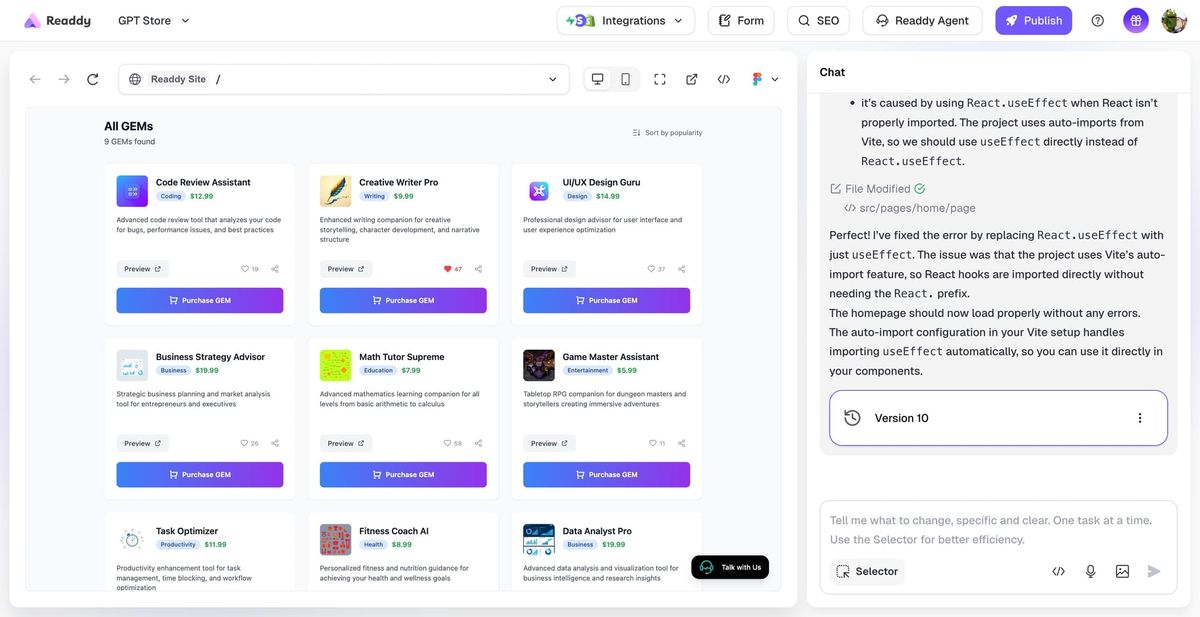
Task: Purchase the Code Review Assistant GEM
Action: coord(200,300)
